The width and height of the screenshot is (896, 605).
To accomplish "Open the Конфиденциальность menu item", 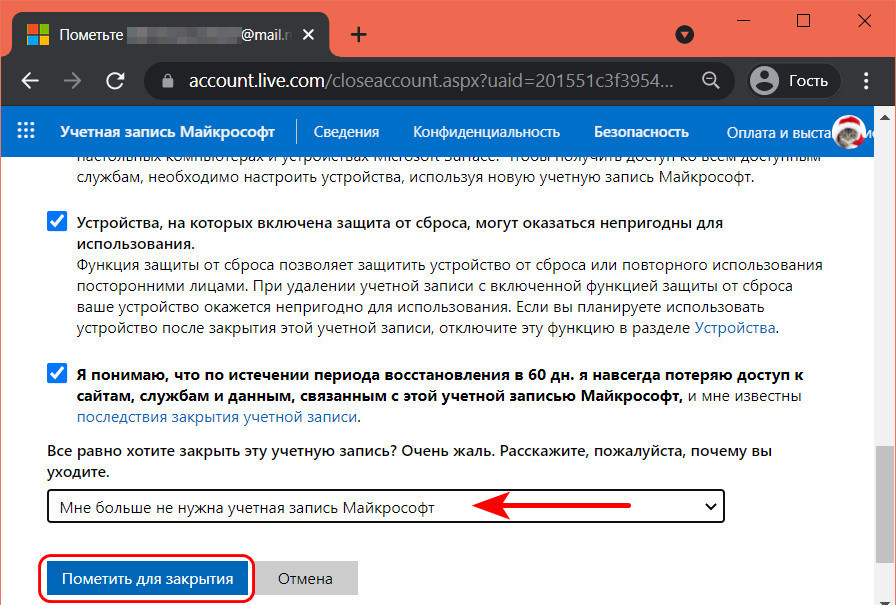I will (486, 132).
